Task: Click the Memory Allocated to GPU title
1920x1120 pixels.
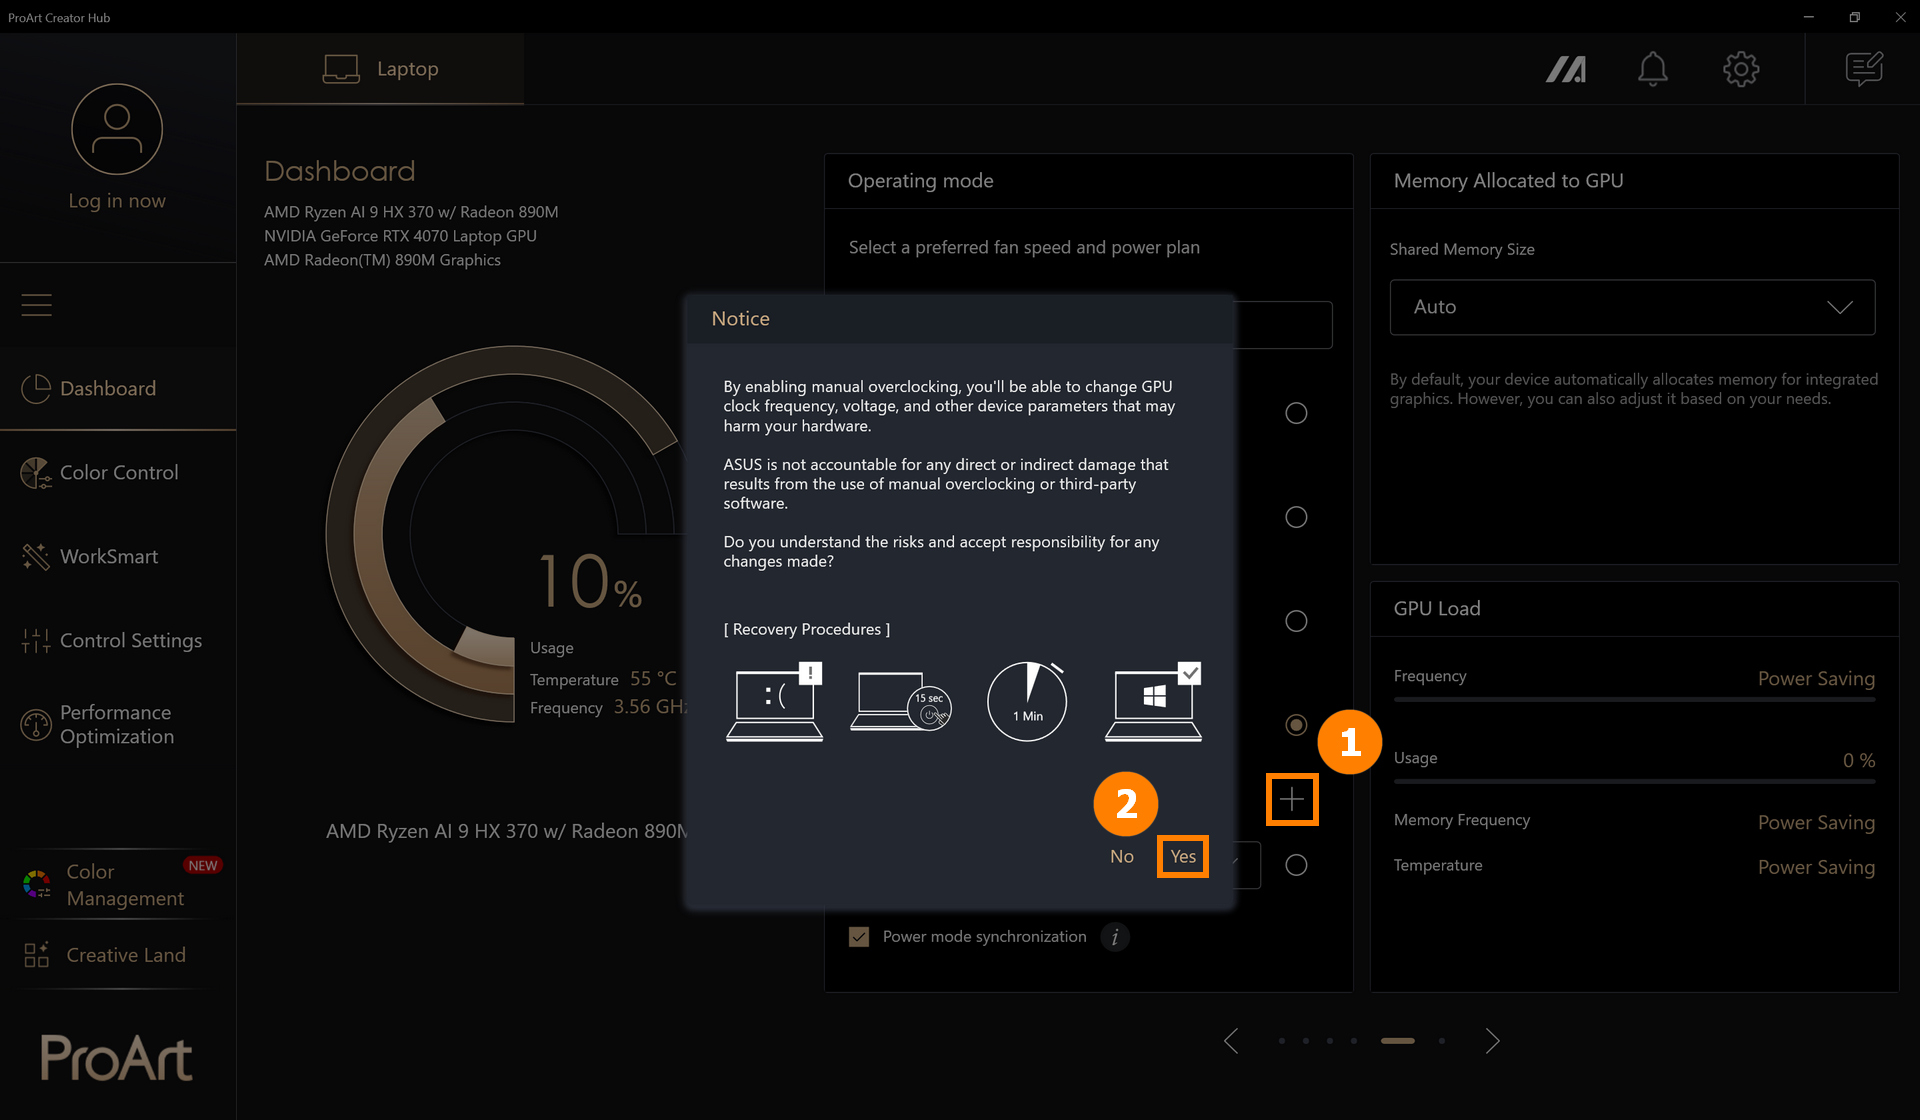Action: [x=1508, y=181]
